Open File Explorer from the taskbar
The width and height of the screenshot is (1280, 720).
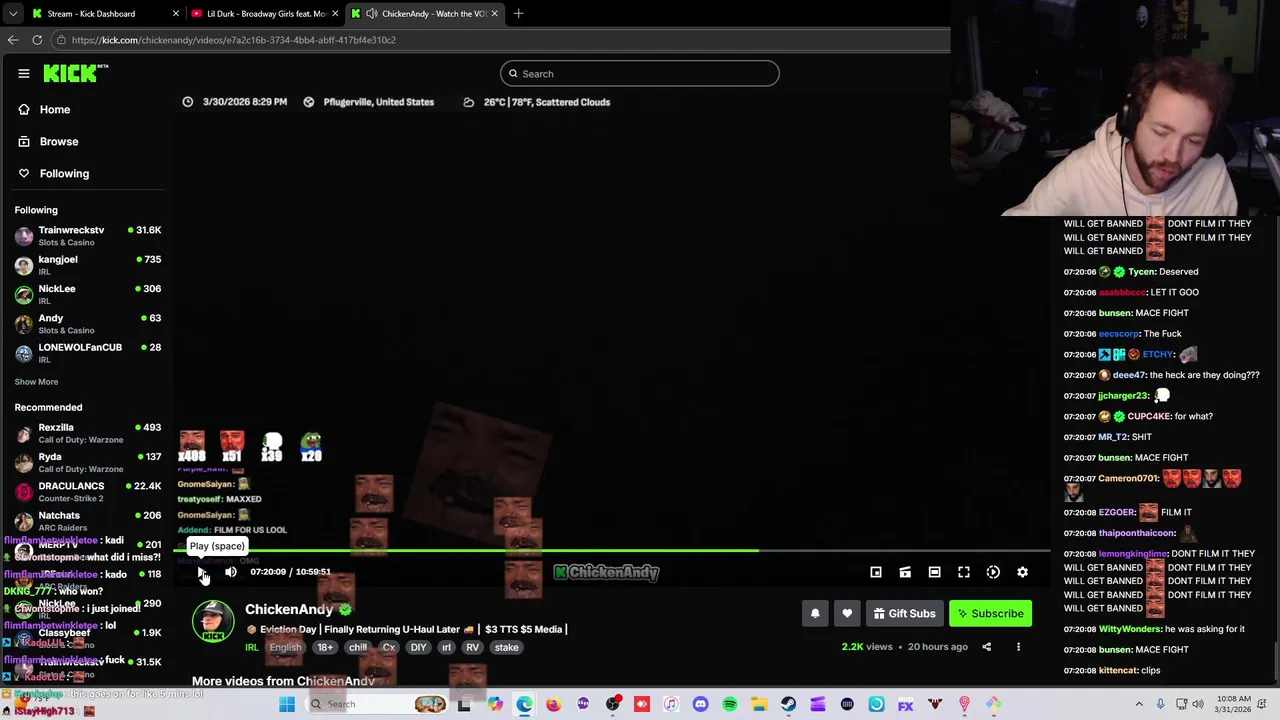click(759, 704)
